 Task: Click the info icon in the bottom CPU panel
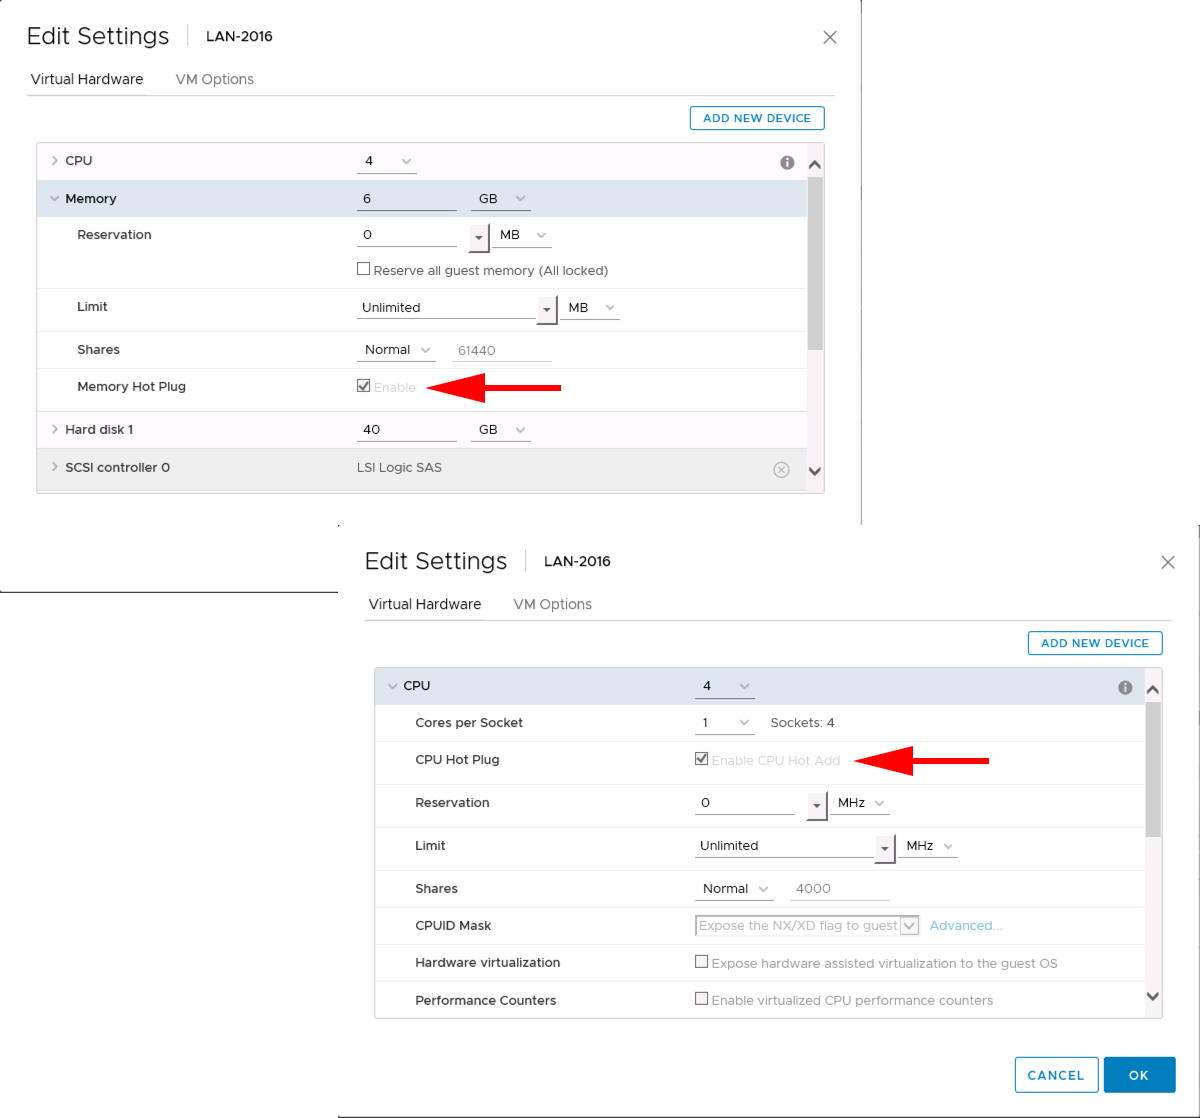click(1124, 687)
